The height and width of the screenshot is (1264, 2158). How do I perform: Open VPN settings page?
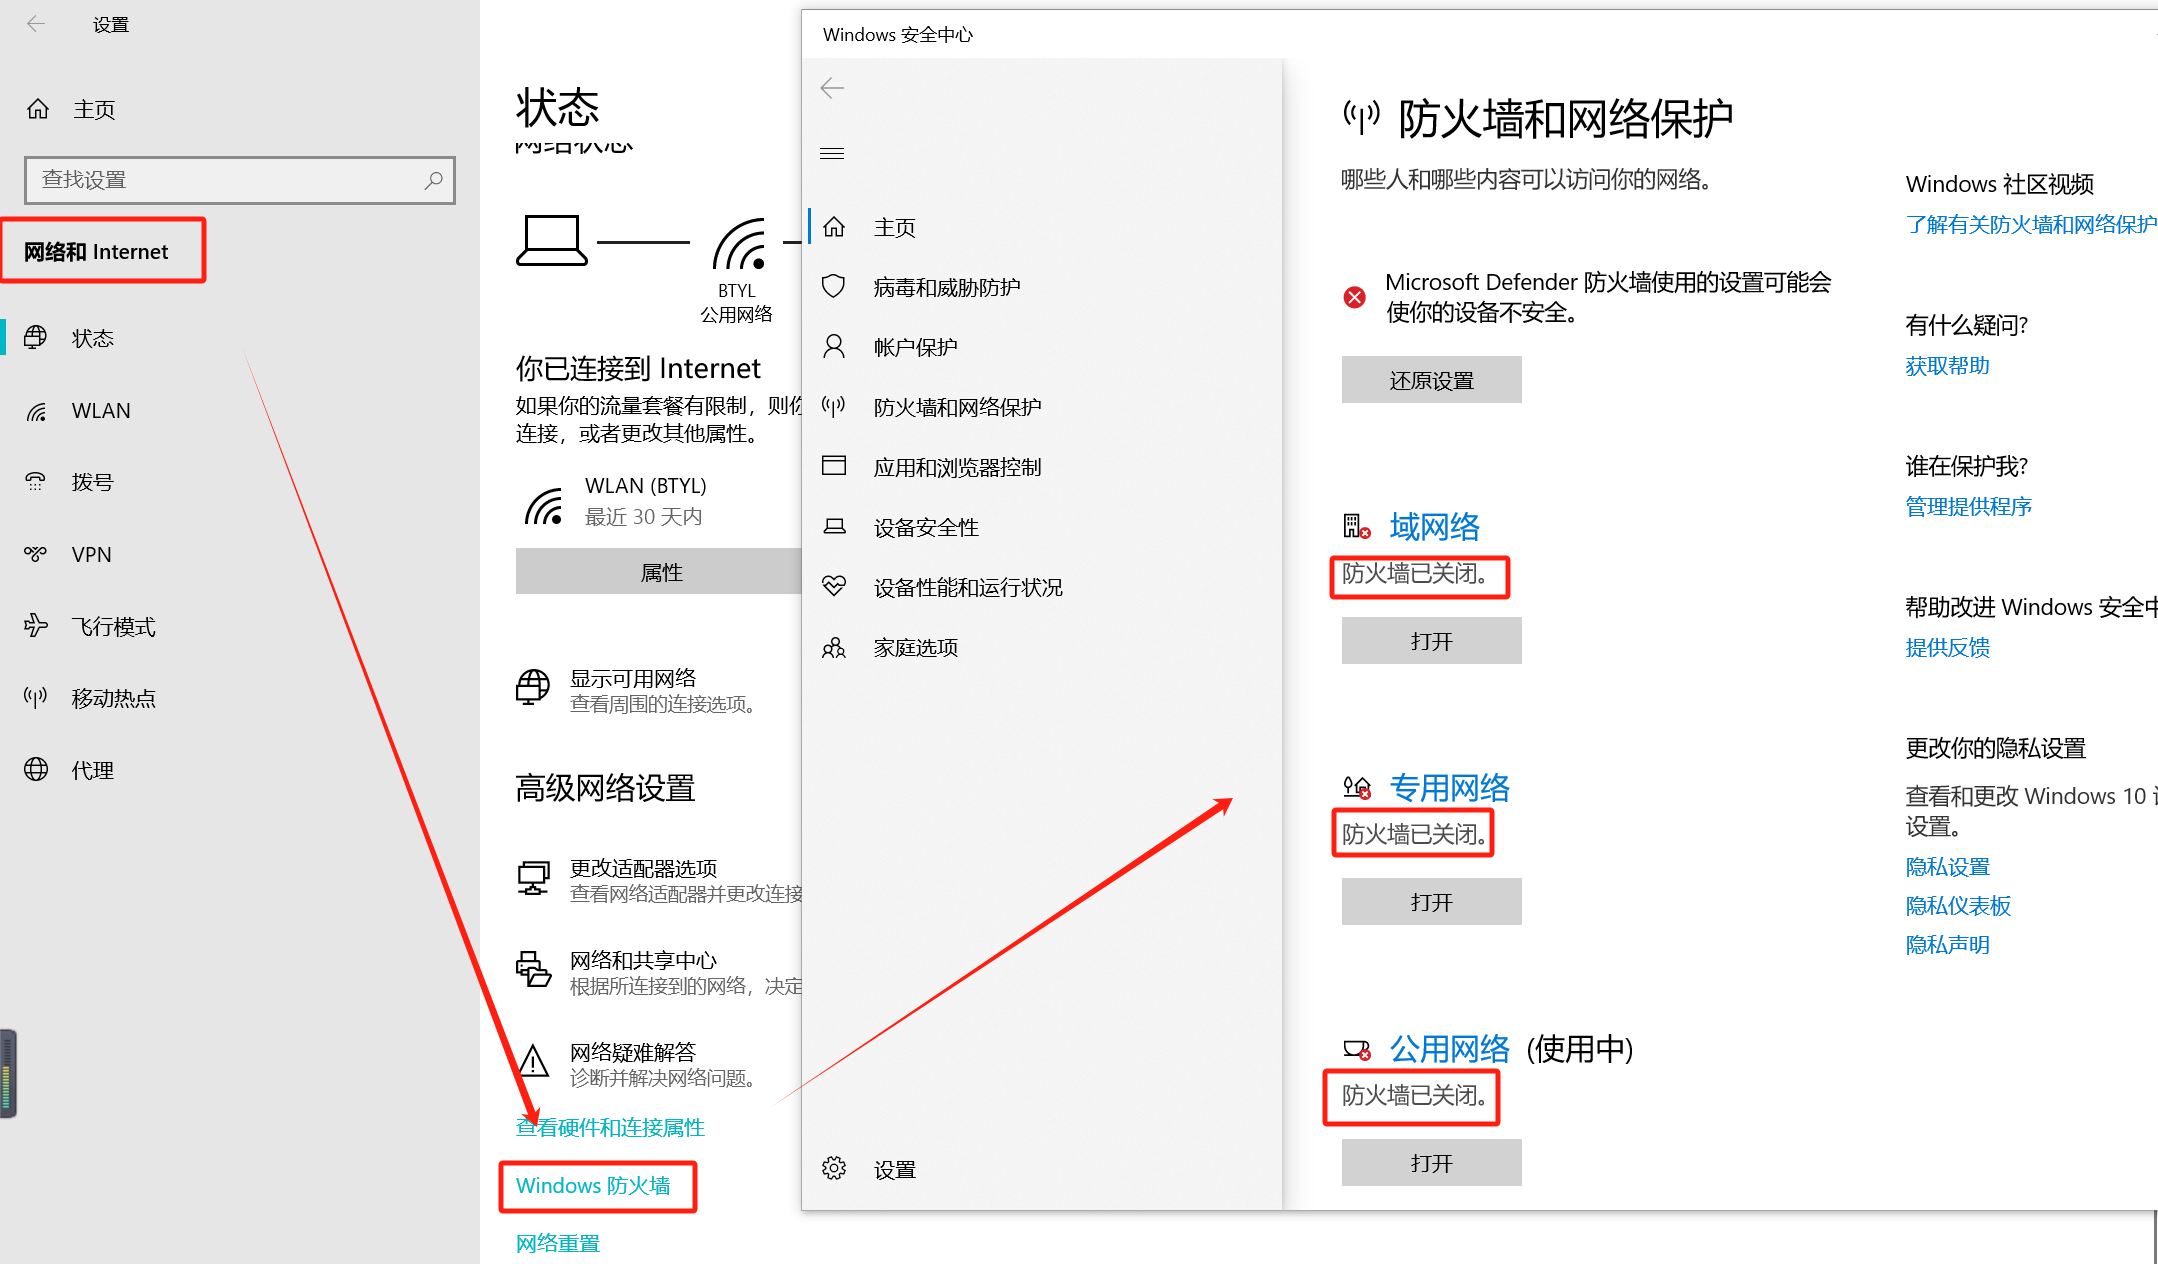[91, 555]
